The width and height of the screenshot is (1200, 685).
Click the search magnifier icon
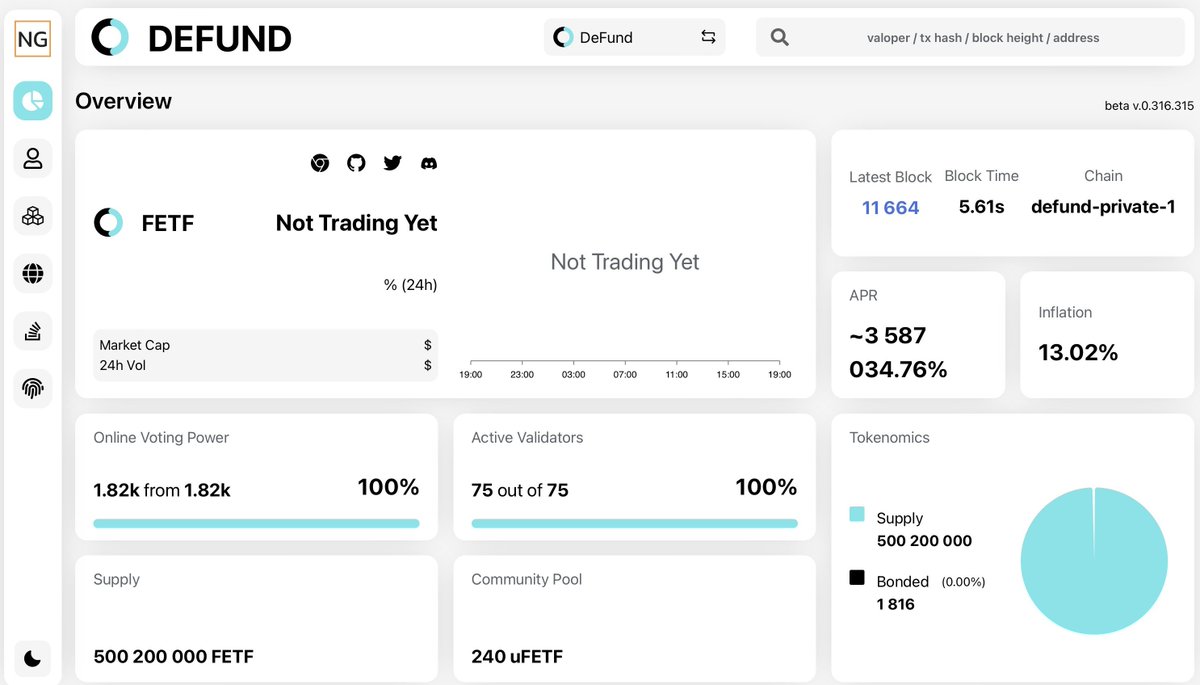(x=780, y=38)
